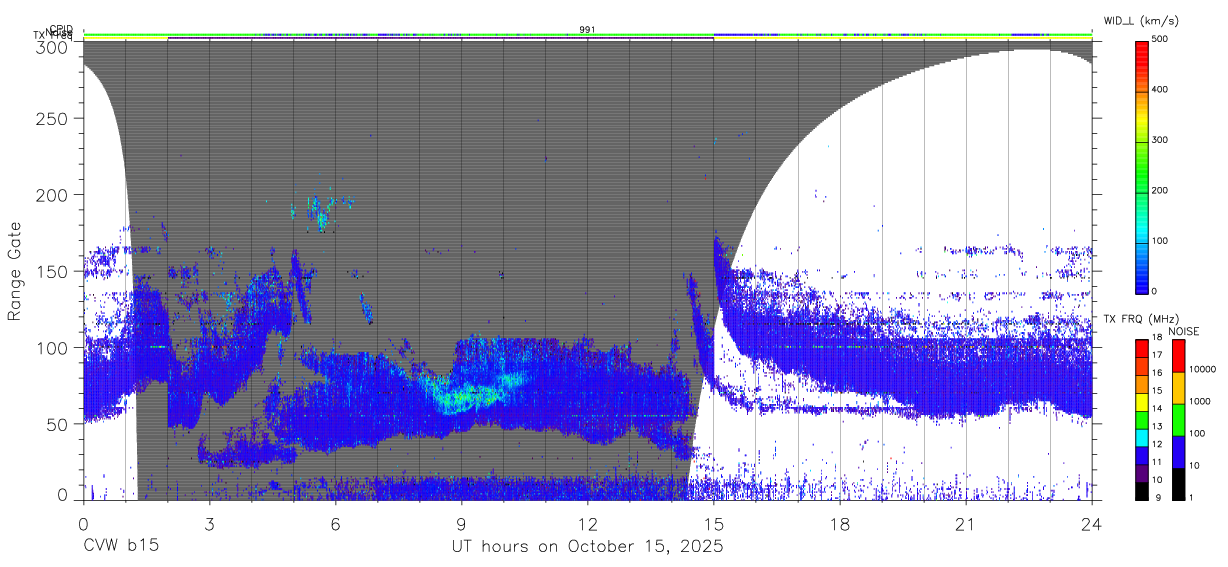Screen dimensions: 1228x567
Task: Click the 14 label on TX FRQ legend
Action: pos(1156,408)
